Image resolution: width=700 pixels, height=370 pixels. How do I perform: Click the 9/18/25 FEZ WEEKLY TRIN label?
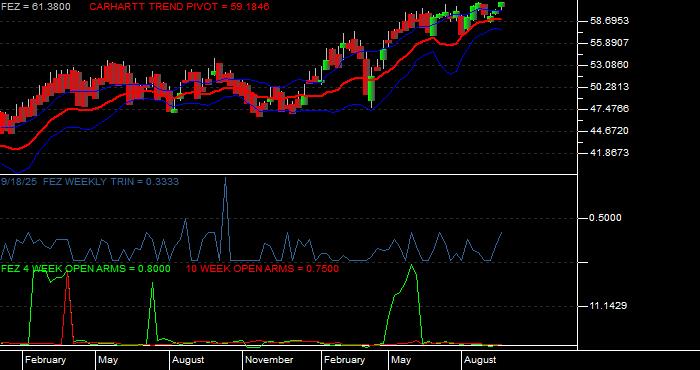tap(90, 182)
